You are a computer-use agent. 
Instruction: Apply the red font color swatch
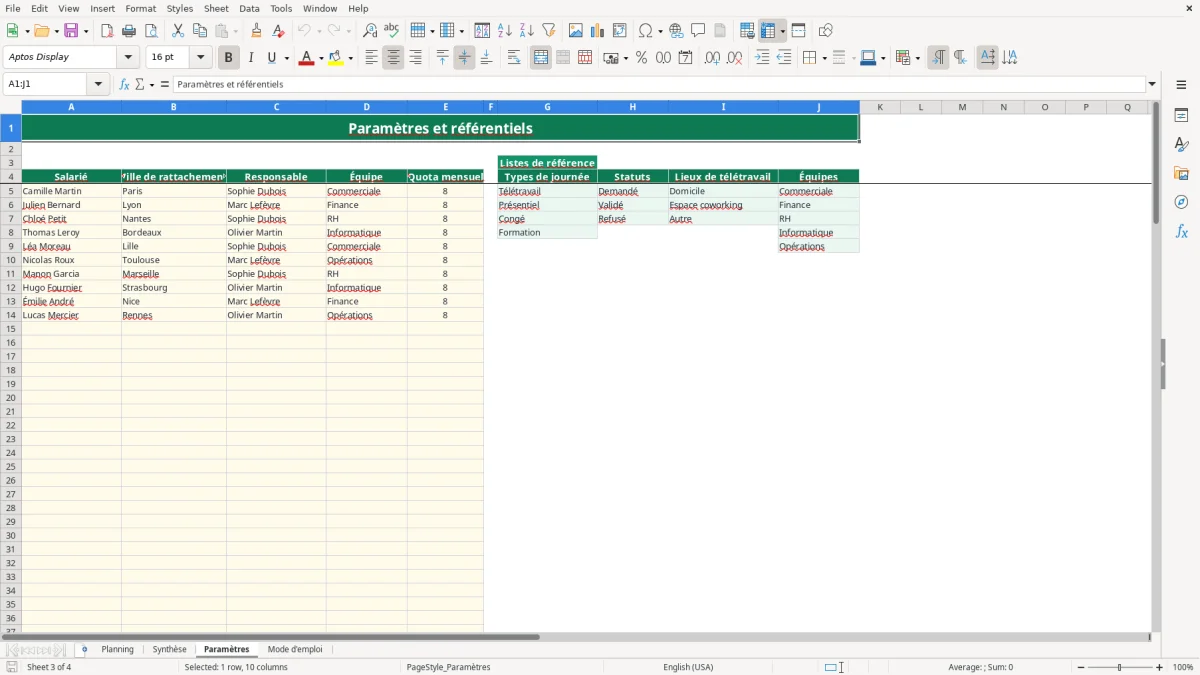pyautogui.click(x=305, y=58)
